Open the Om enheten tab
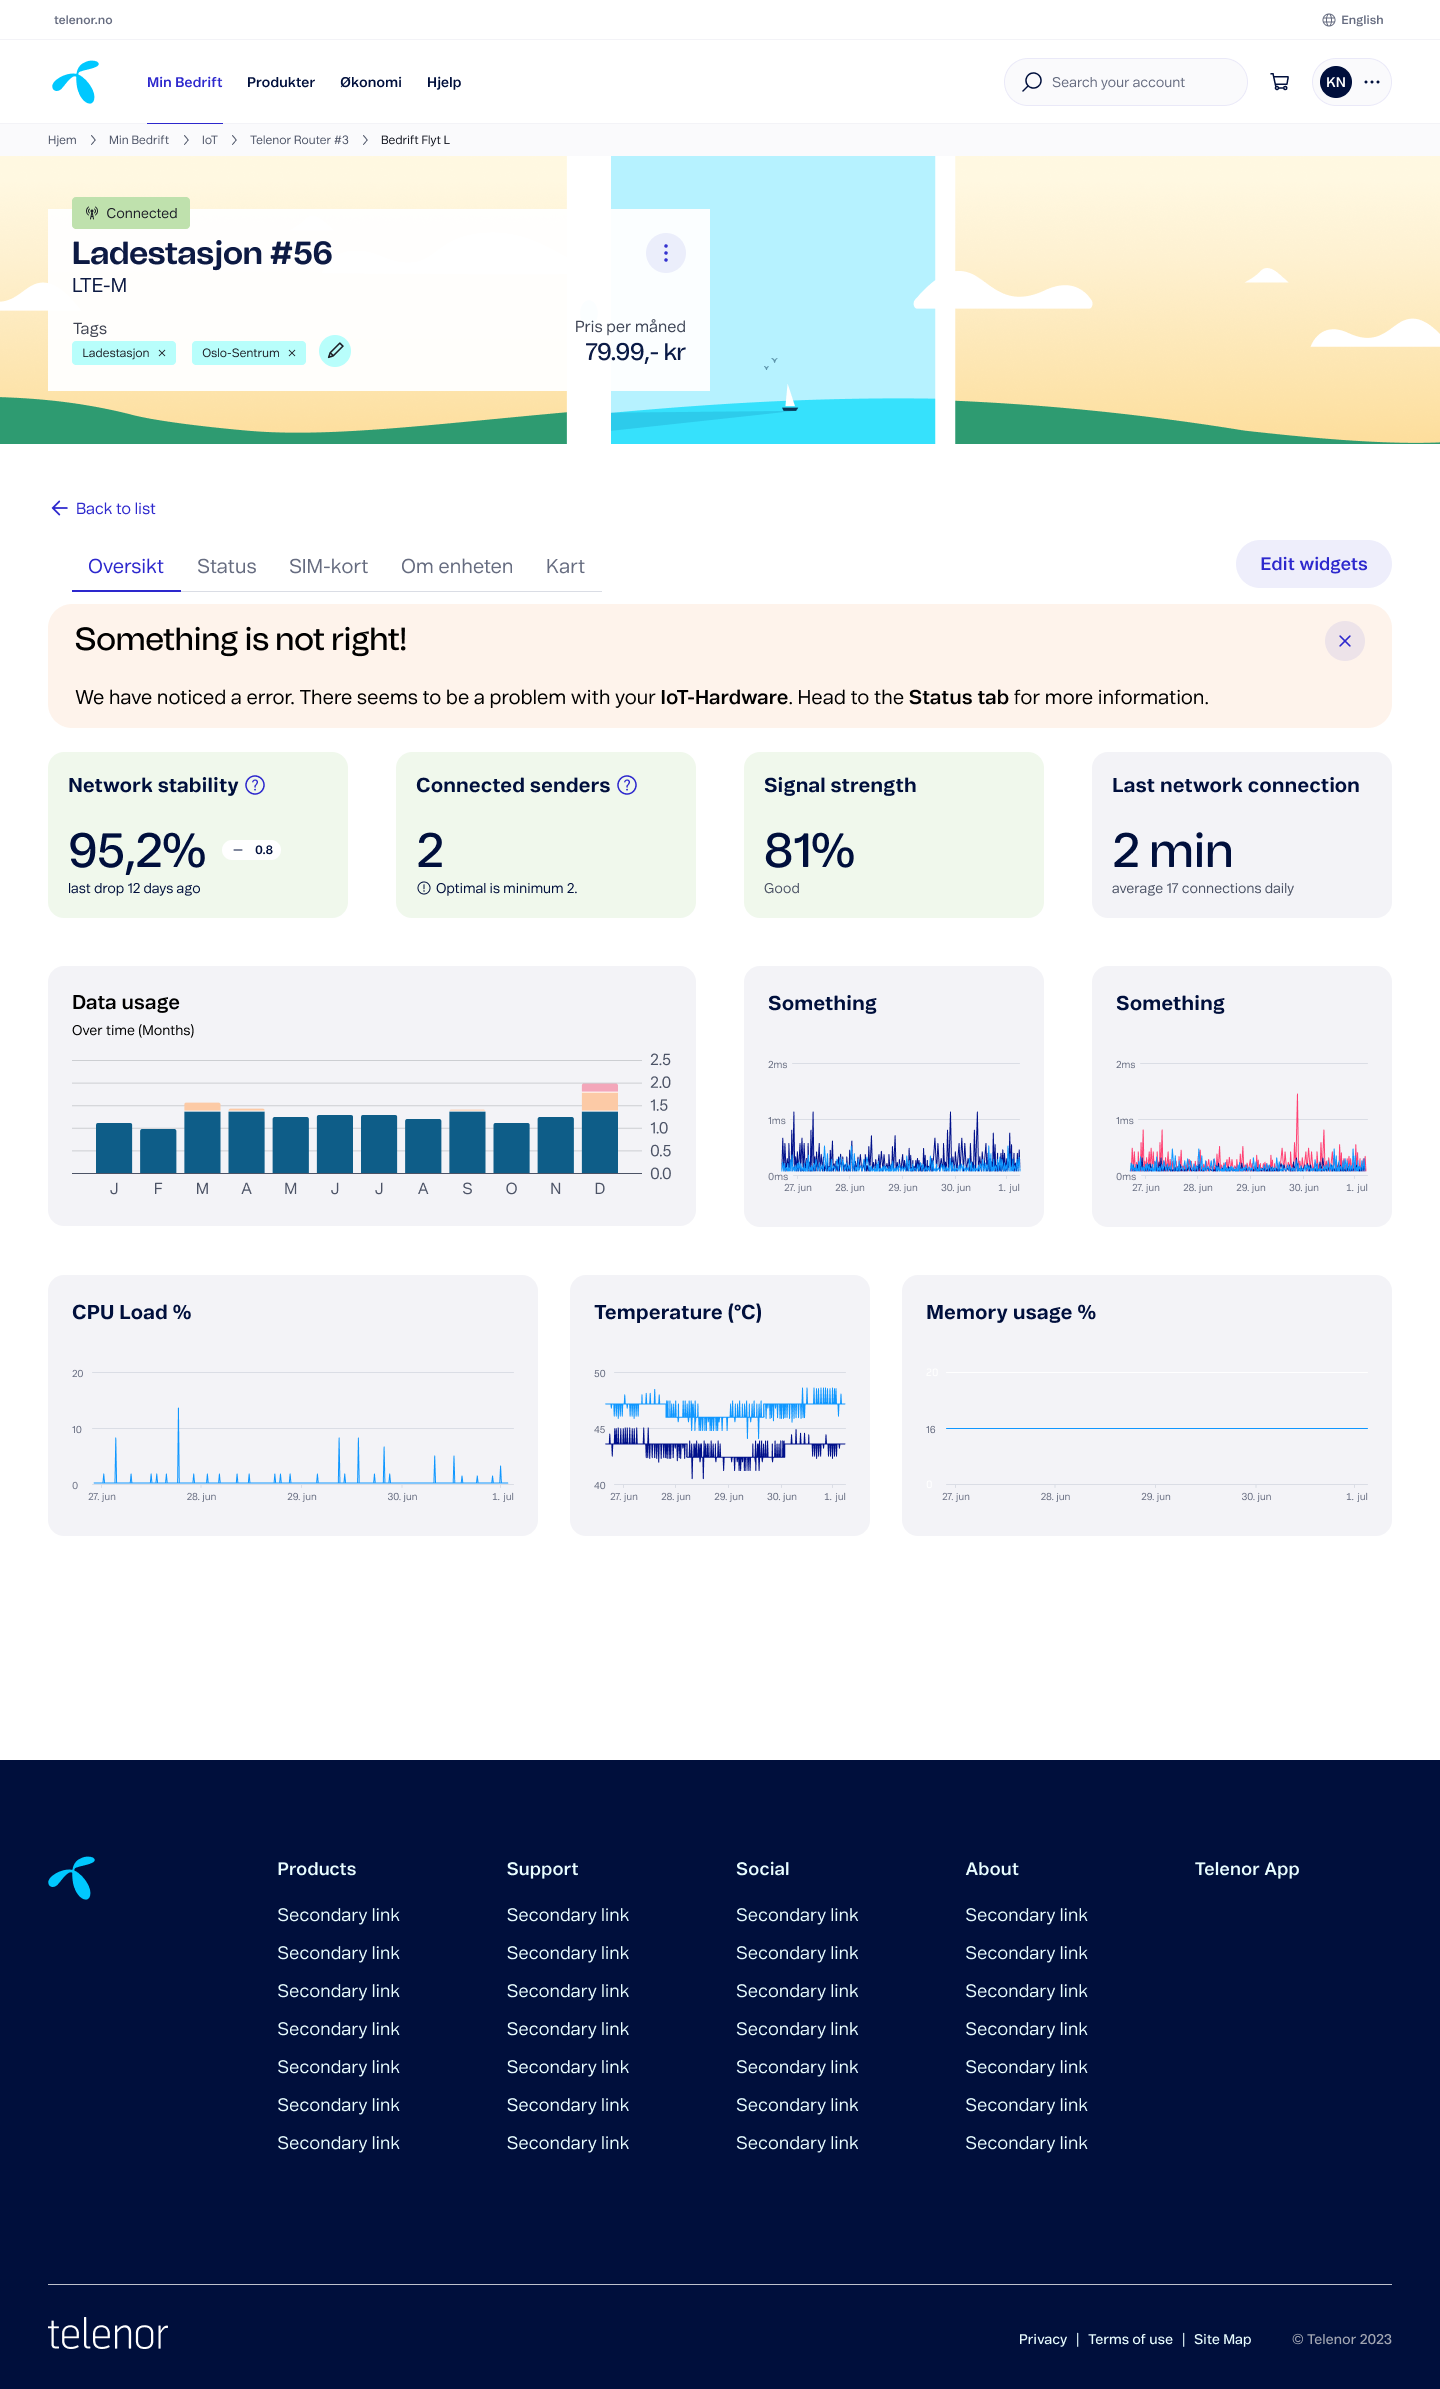 [x=457, y=566]
